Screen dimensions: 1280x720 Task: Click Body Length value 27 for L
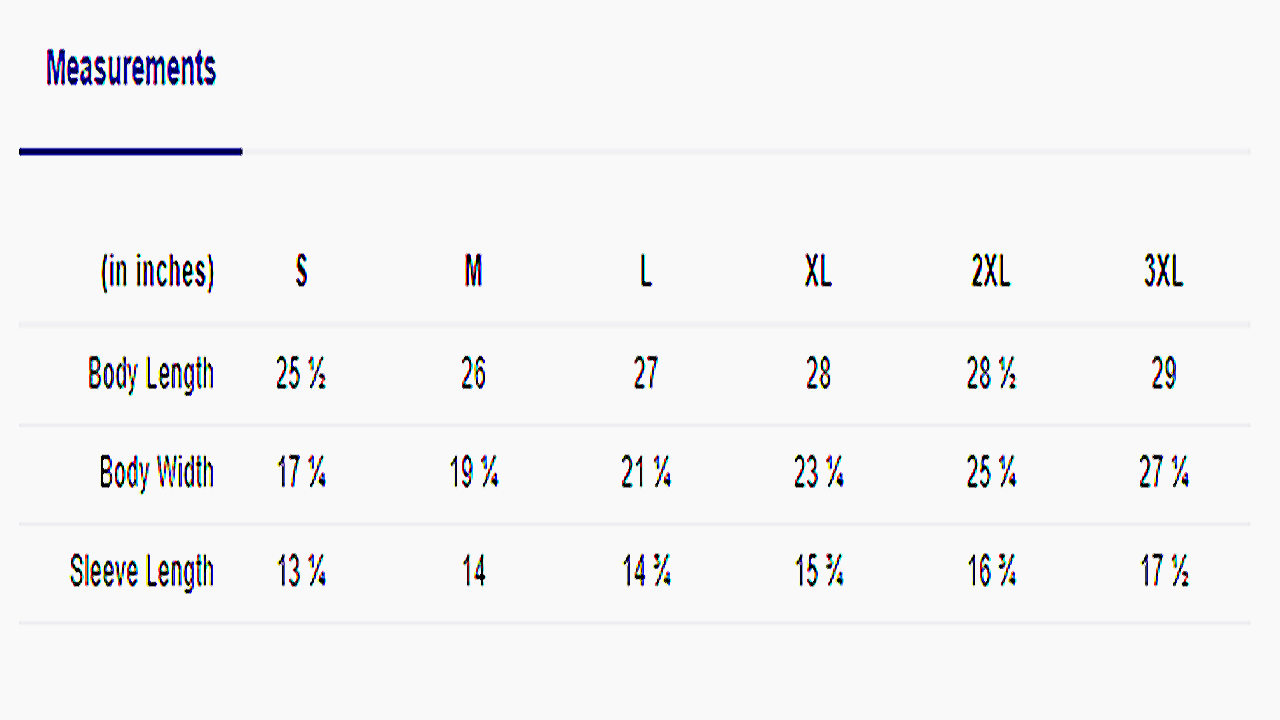pyautogui.click(x=646, y=375)
